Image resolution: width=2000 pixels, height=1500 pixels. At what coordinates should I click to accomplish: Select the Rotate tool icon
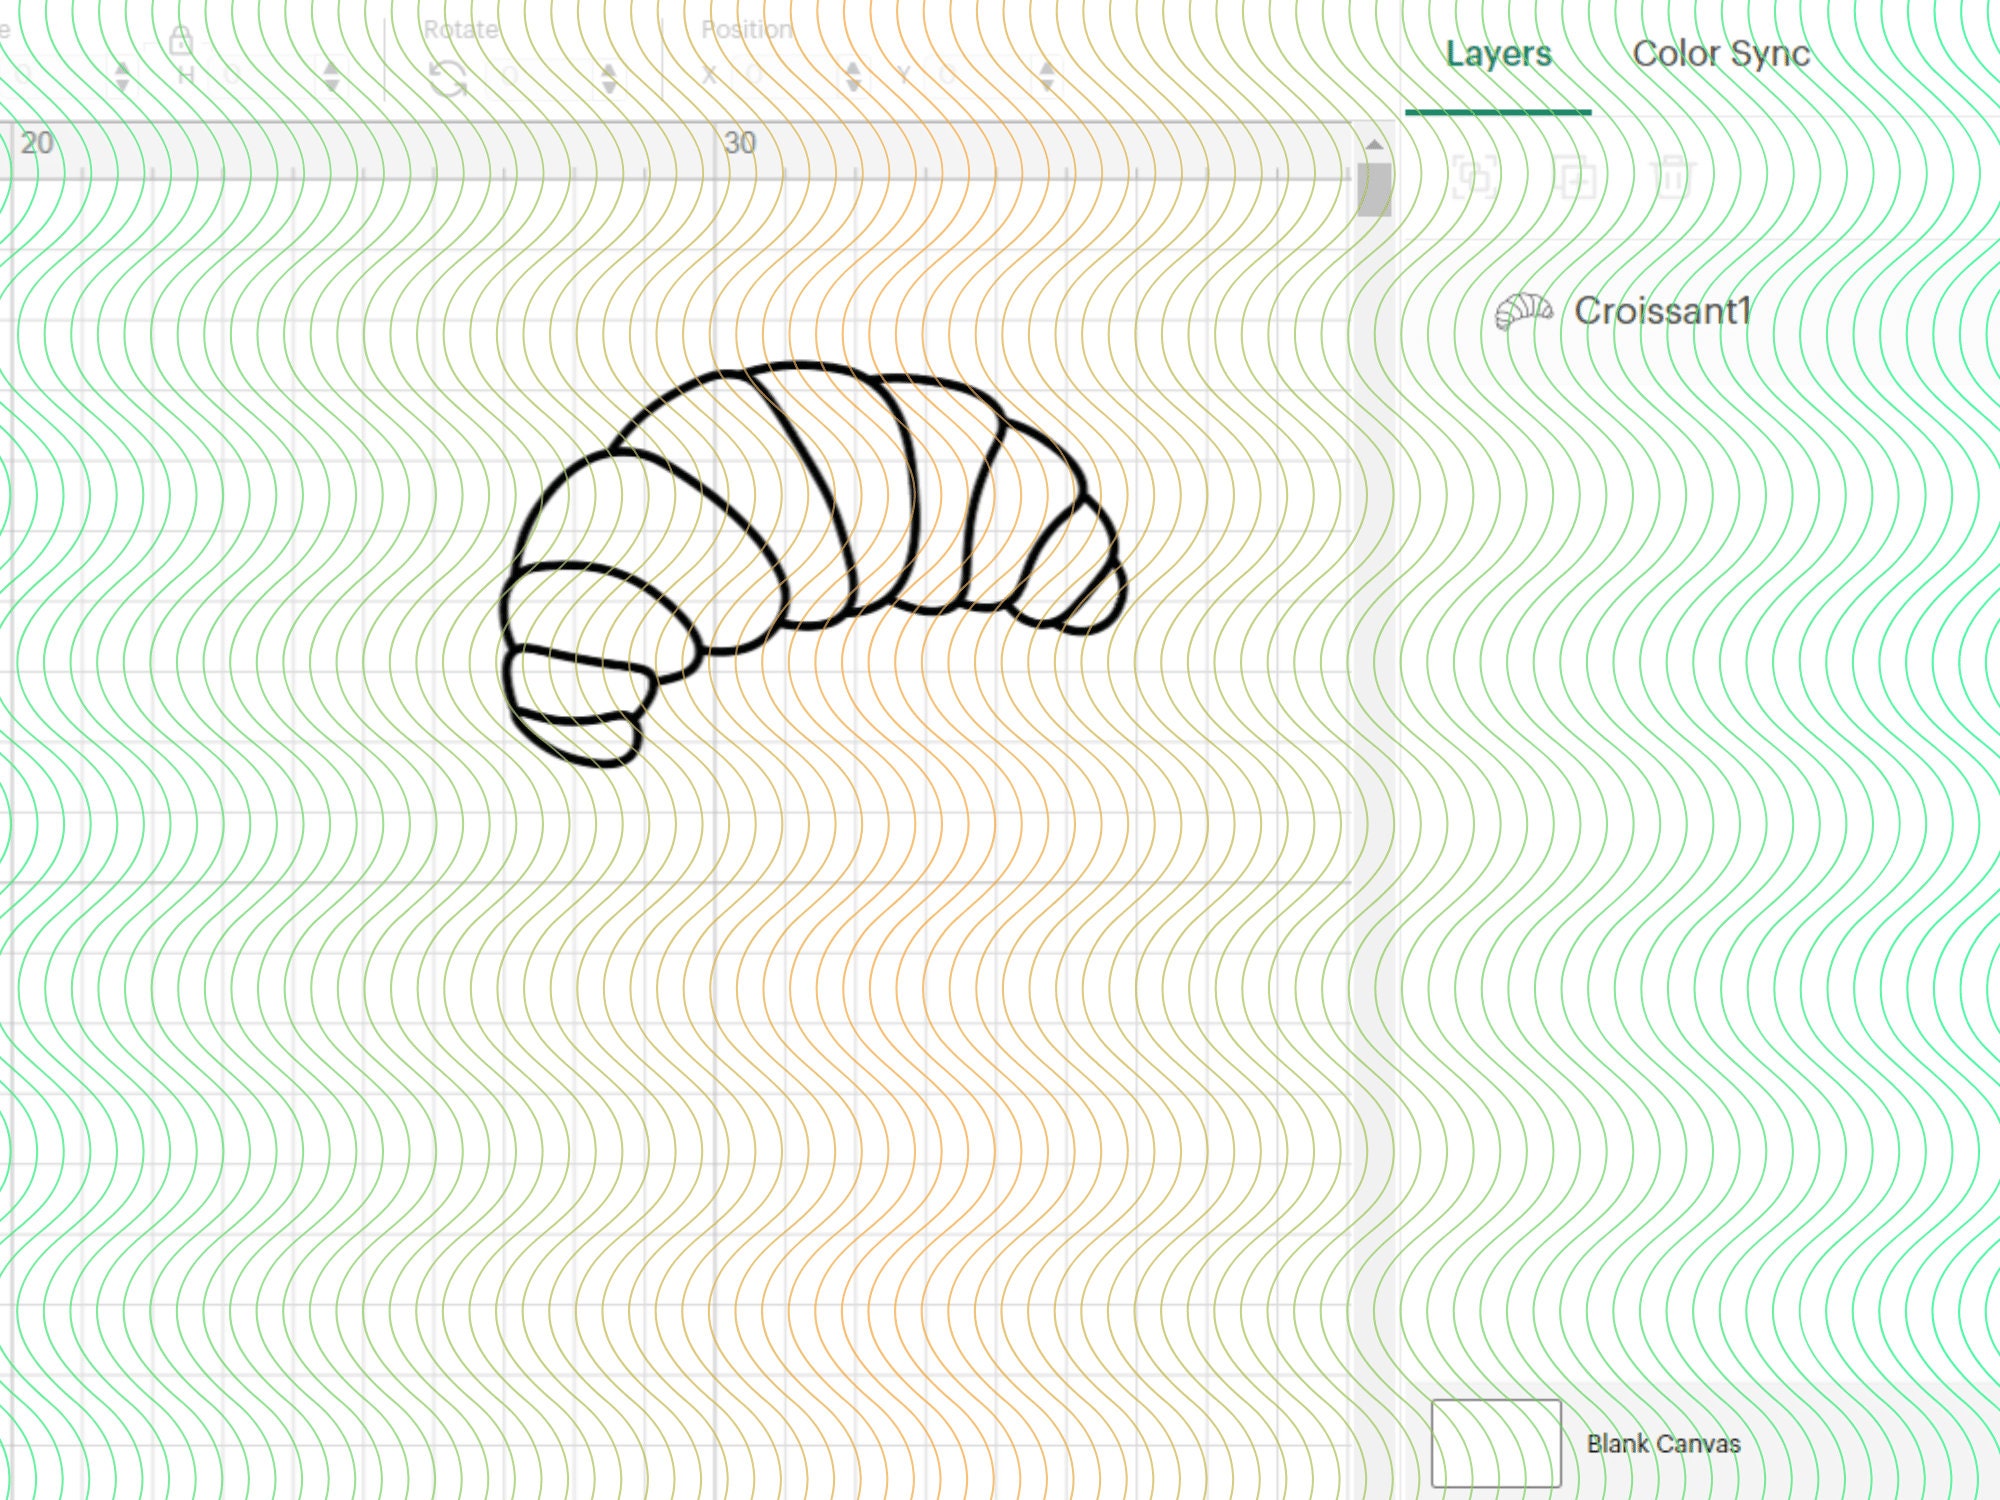tap(450, 80)
